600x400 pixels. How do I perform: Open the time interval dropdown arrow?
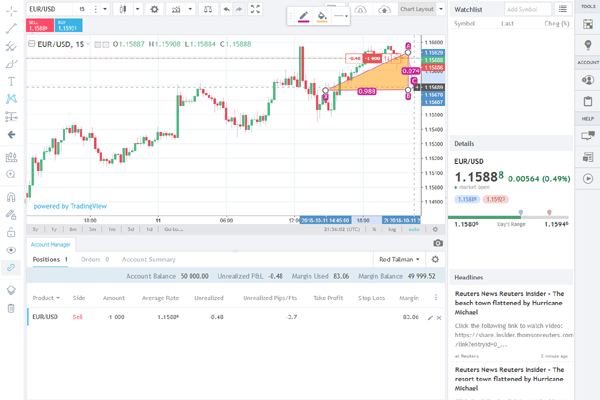point(104,9)
